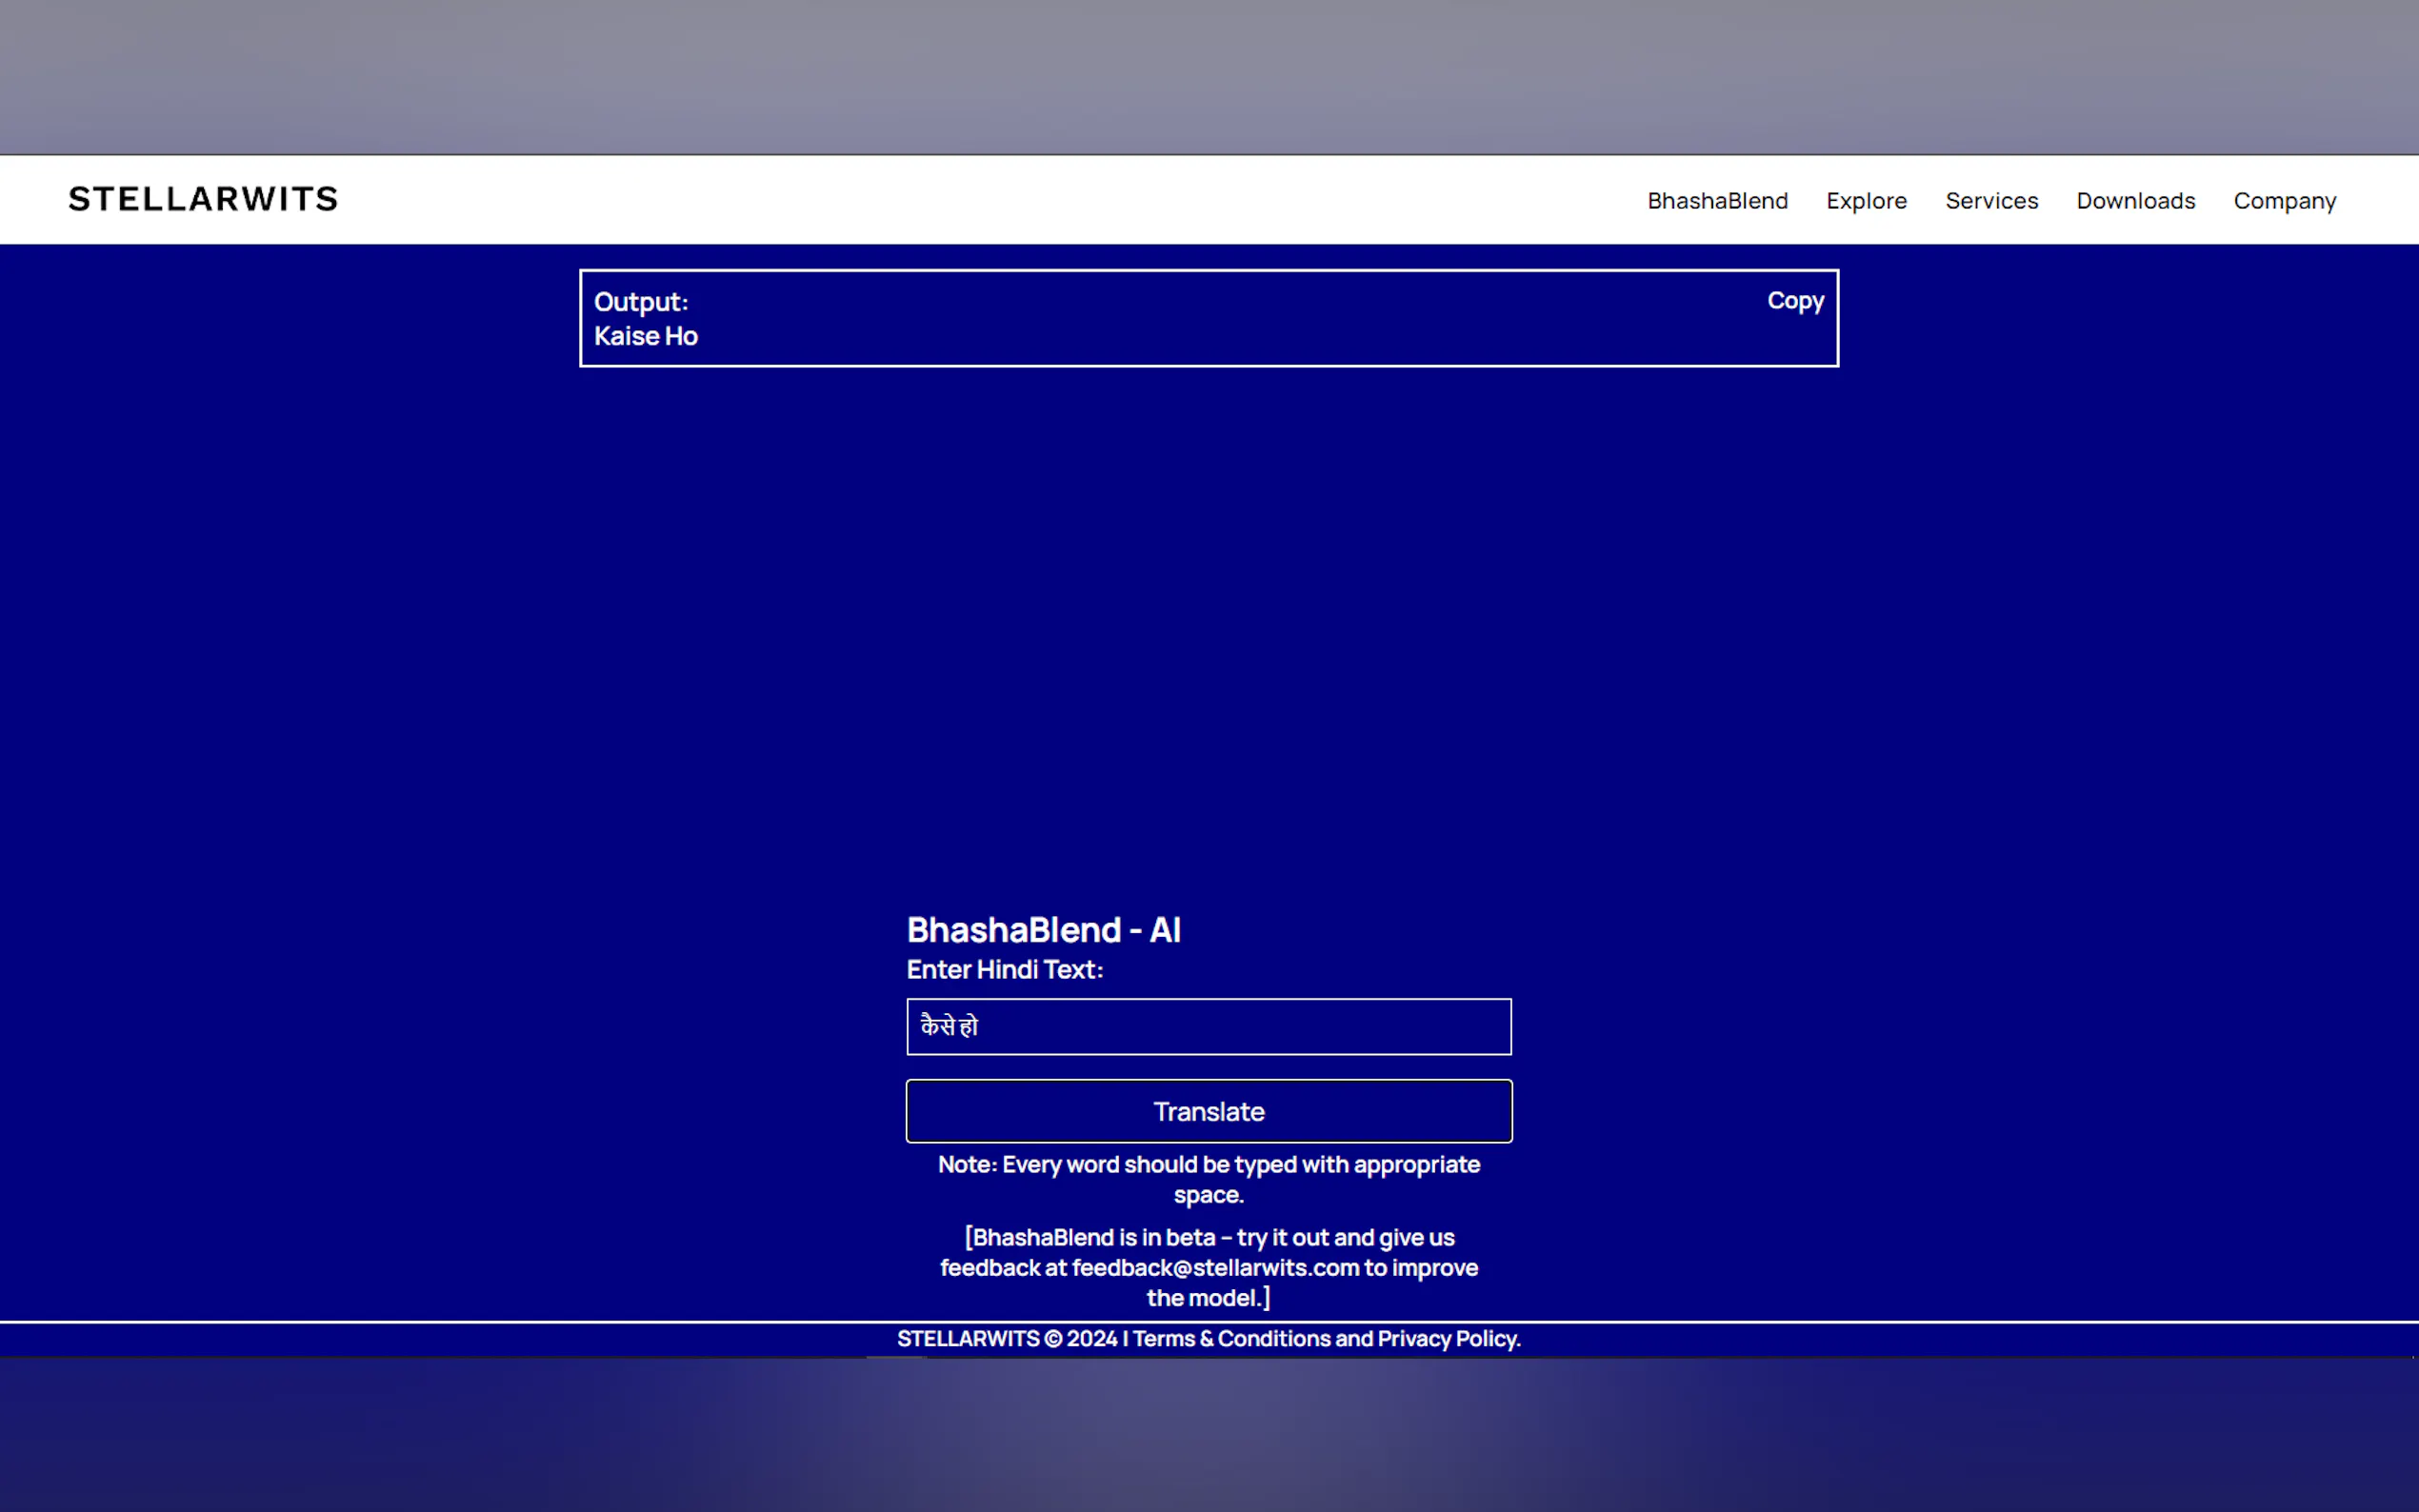Image resolution: width=2419 pixels, height=1512 pixels.
Task: Copy the translated output text
Action: click(x=1794, y=301)
